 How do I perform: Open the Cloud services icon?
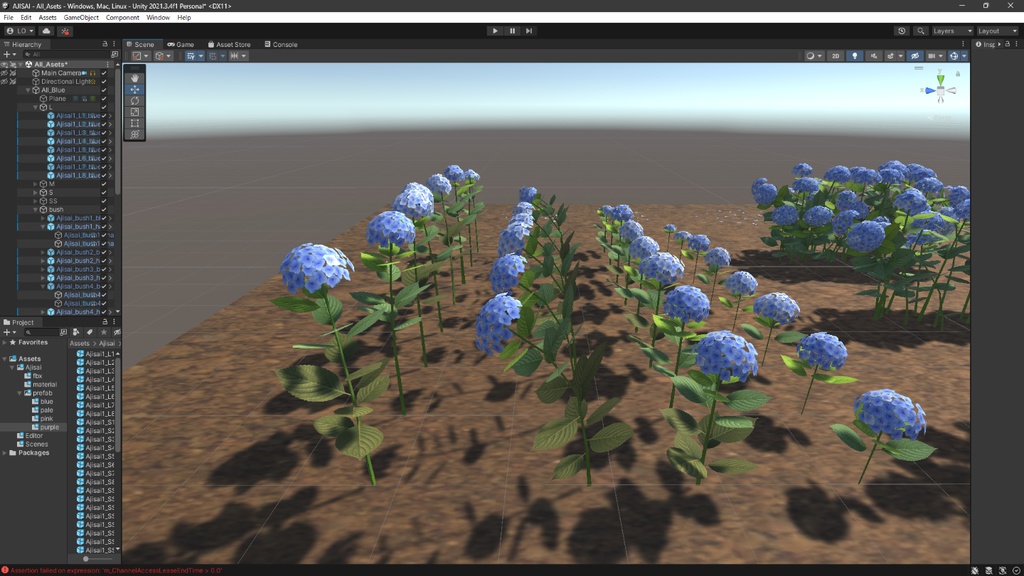pos(46,31)
